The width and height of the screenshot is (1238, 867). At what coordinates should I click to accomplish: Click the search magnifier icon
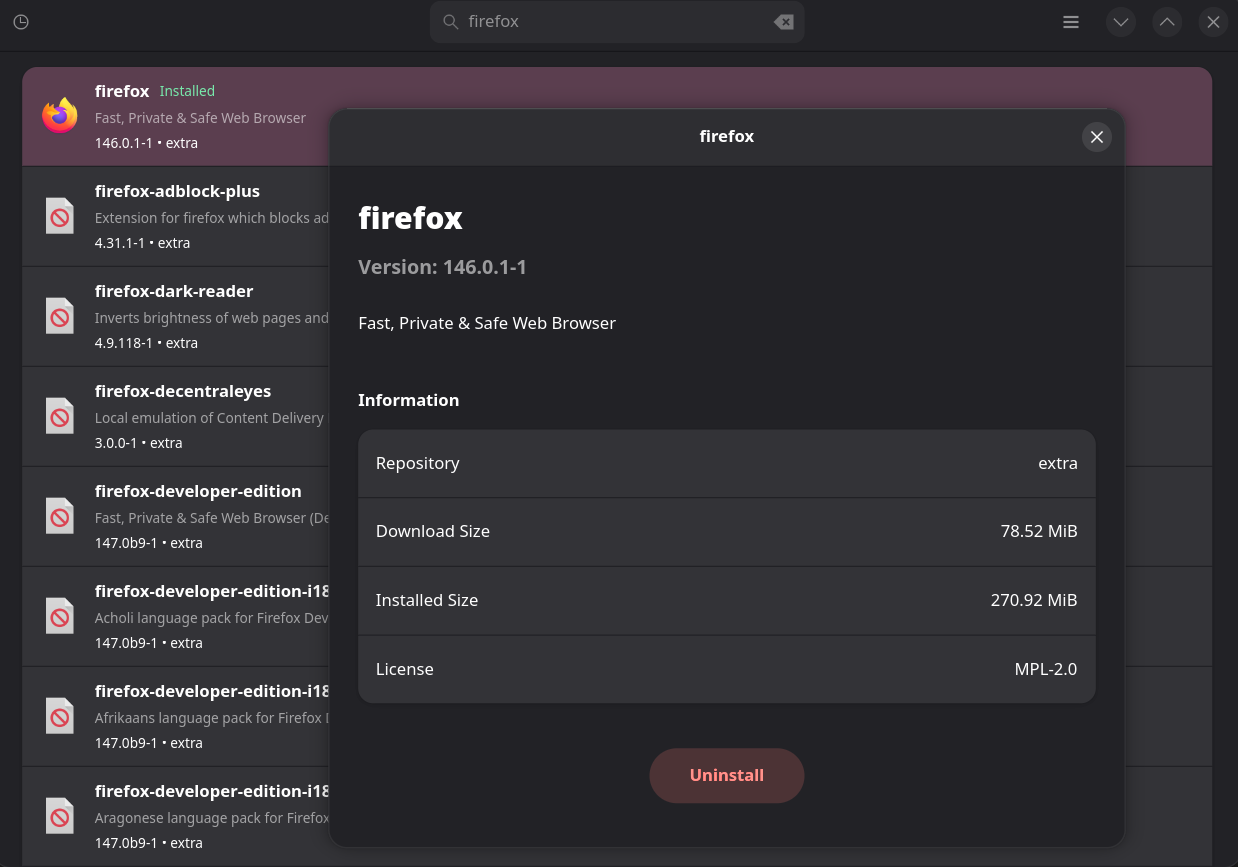pyautogui.click(x=451, y=22)
